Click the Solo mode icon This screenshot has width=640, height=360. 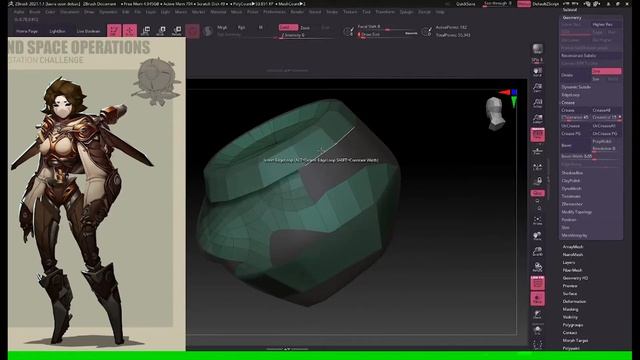click(x=538, y=329)
